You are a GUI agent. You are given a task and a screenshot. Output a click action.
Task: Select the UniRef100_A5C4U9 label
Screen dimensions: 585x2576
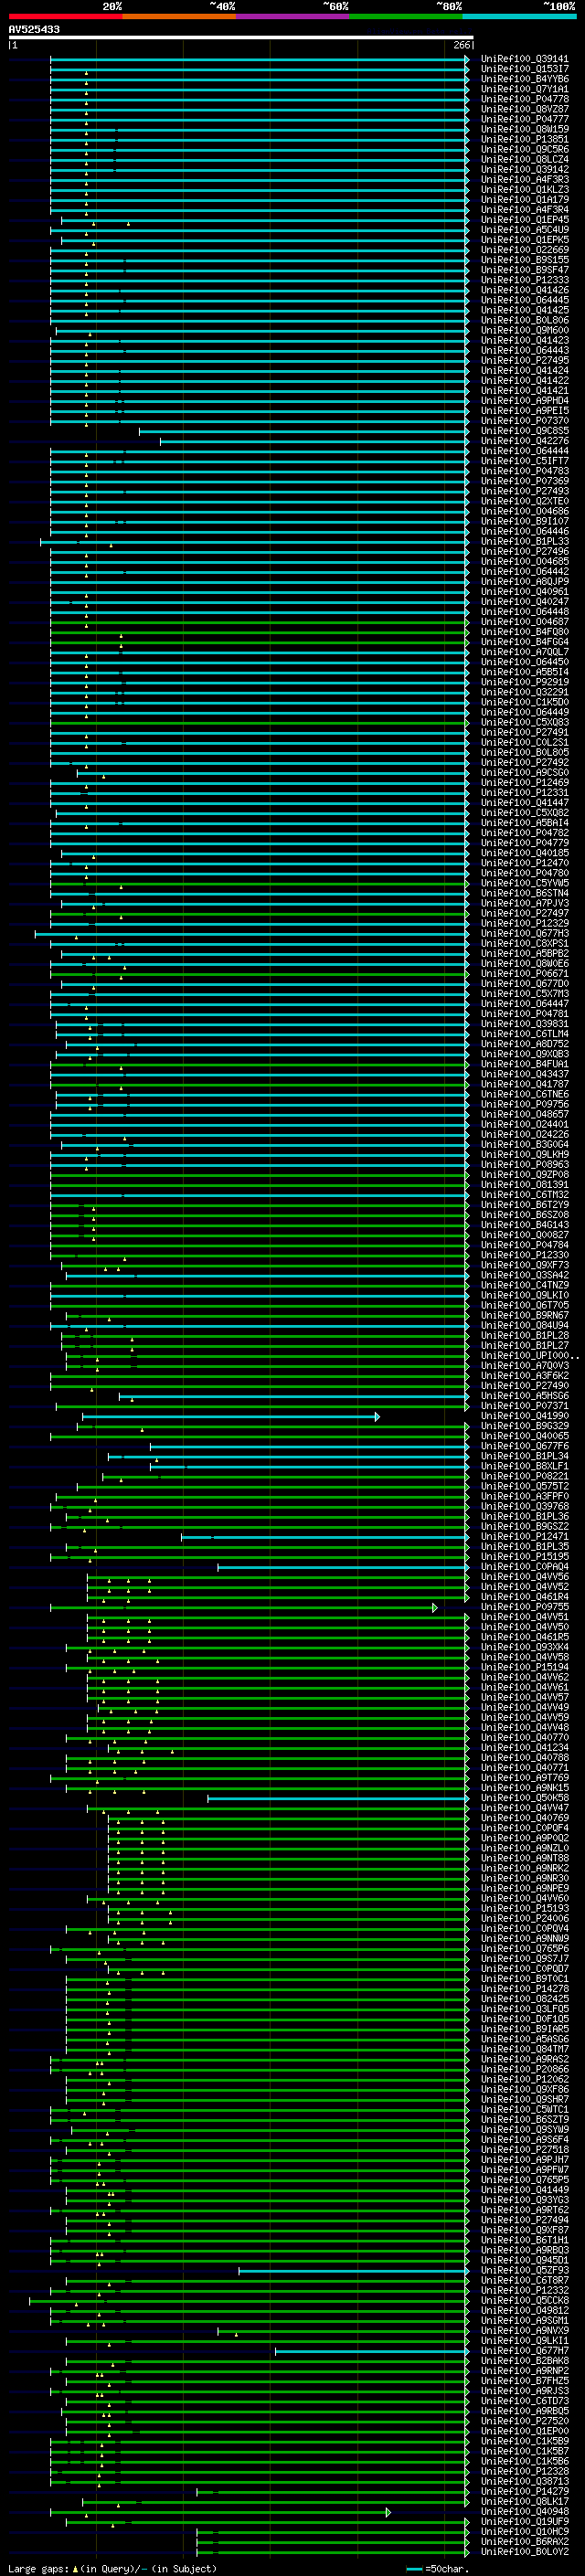(524, 230)
